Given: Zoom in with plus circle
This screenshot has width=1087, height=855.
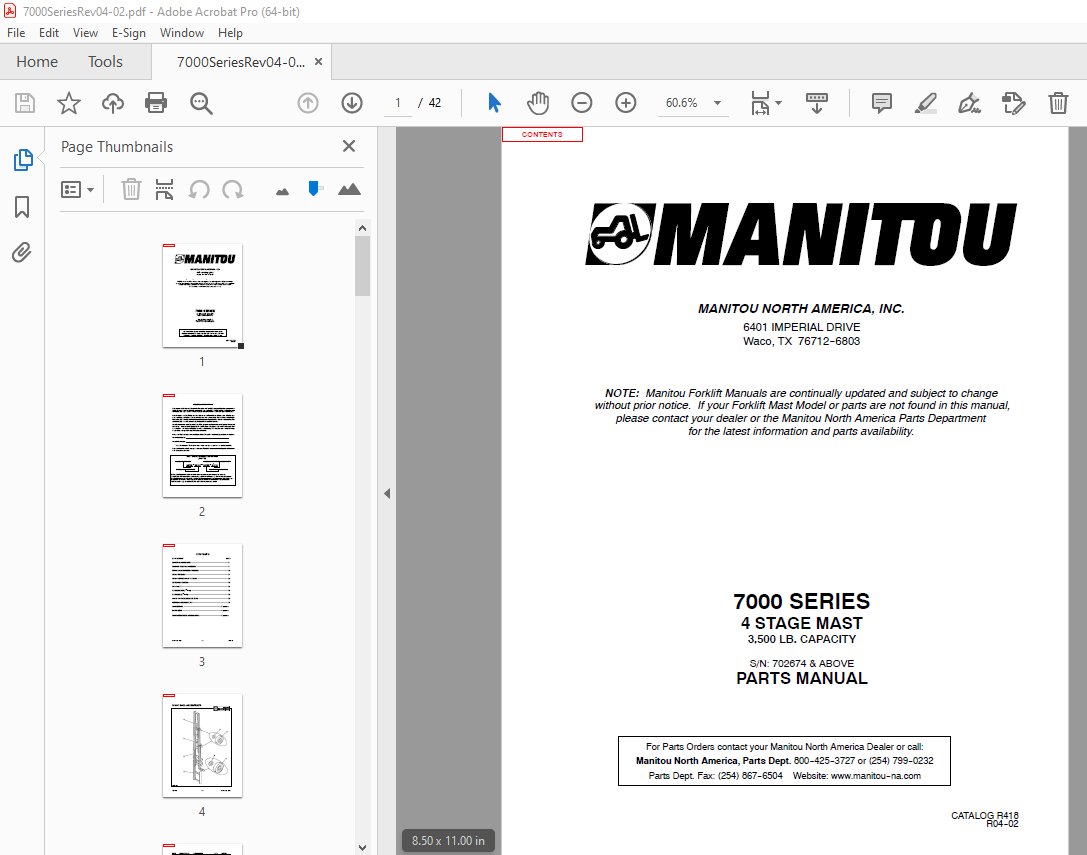Looking at the screenshot, I should point(625,103).
